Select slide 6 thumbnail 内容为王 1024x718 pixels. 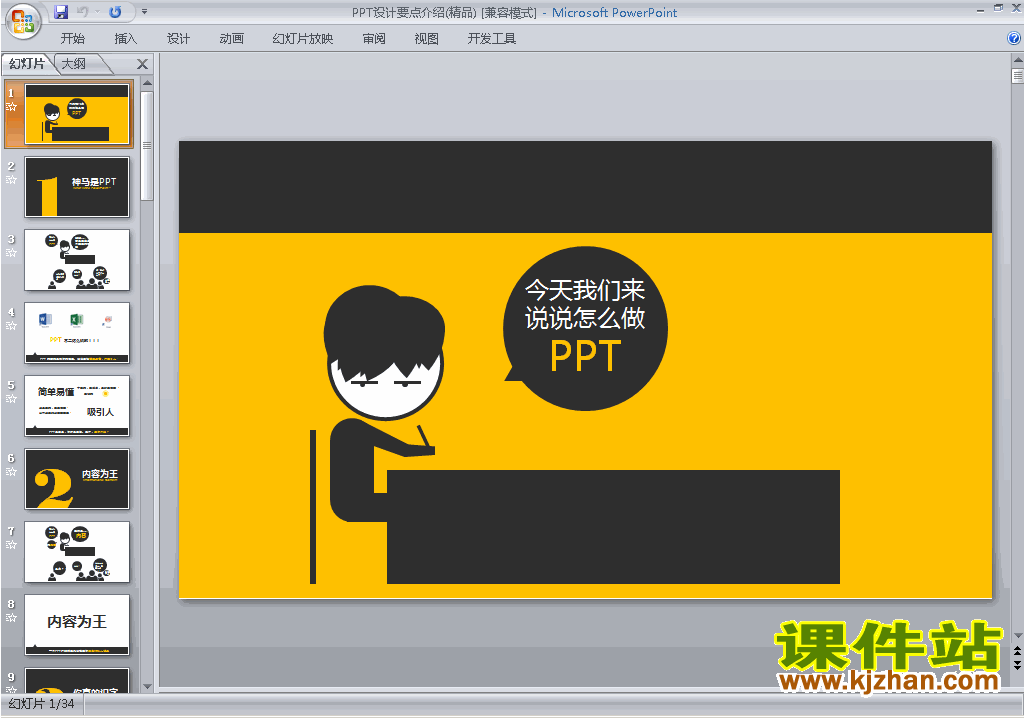click(x=77, y=479)
